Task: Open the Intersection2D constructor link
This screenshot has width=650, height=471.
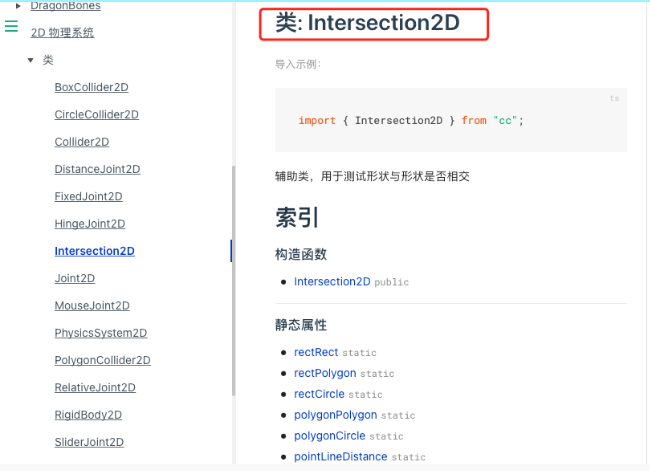Action: pyautogui.click(x=332, y=282)
